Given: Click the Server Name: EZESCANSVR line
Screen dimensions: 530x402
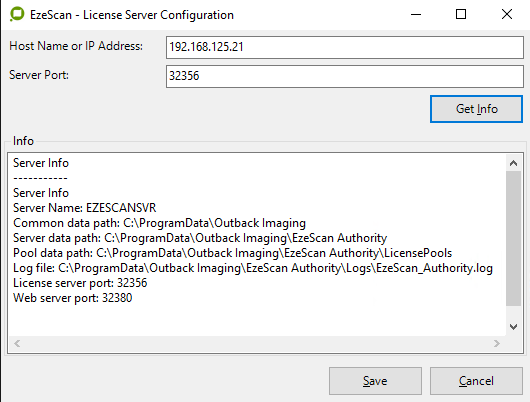Looking at the screenshot, I should (x=85, y=208).
